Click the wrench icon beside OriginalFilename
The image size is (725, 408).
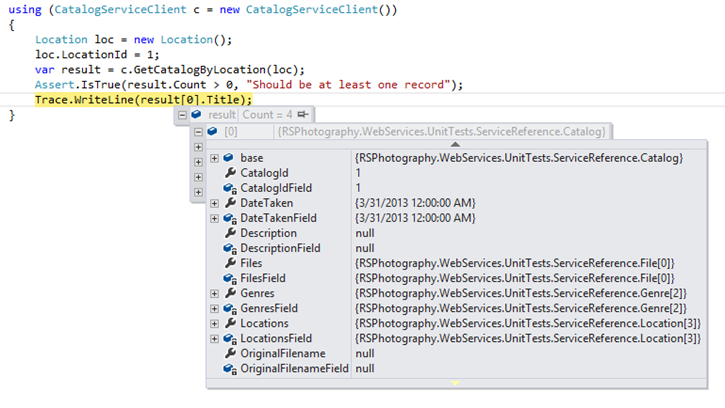(x=229, y=353)
